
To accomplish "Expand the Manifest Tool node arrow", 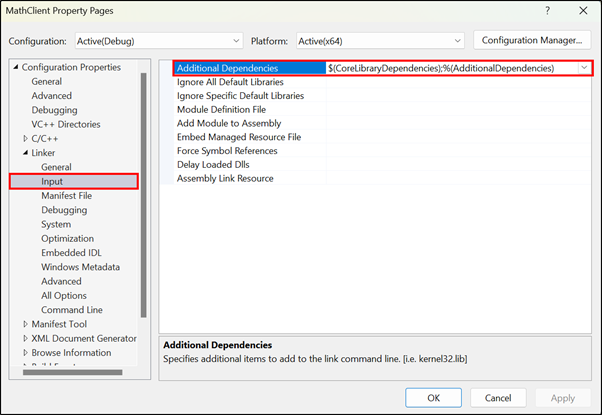I will point(25,324).
